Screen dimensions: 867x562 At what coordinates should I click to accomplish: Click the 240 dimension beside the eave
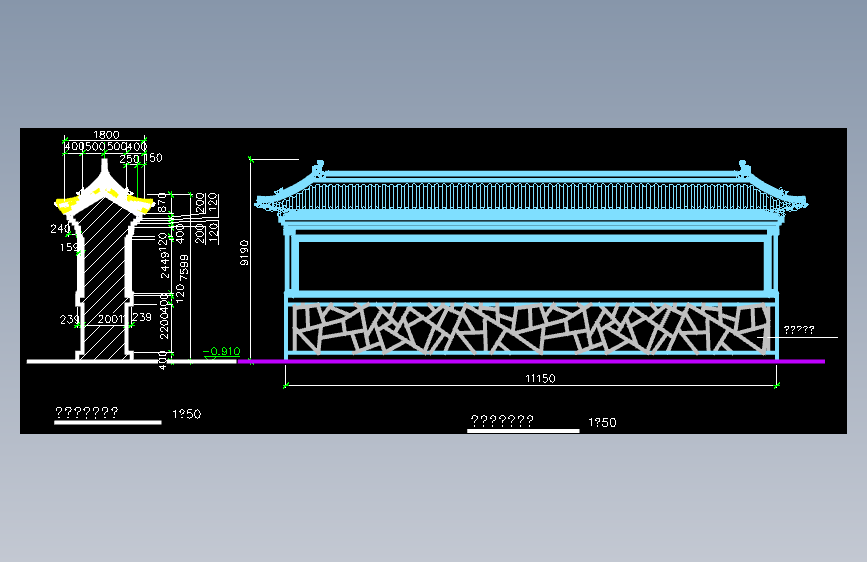pos(60,228)
